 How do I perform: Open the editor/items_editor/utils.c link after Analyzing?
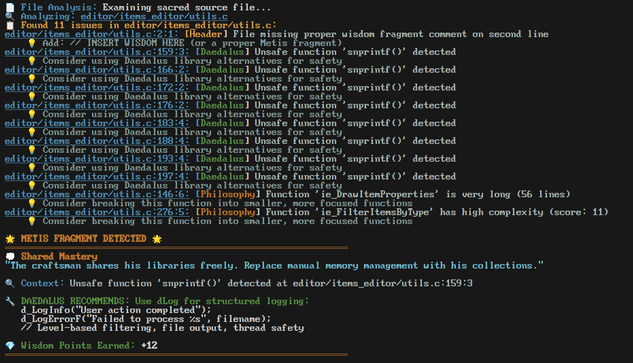pos(154,17)
